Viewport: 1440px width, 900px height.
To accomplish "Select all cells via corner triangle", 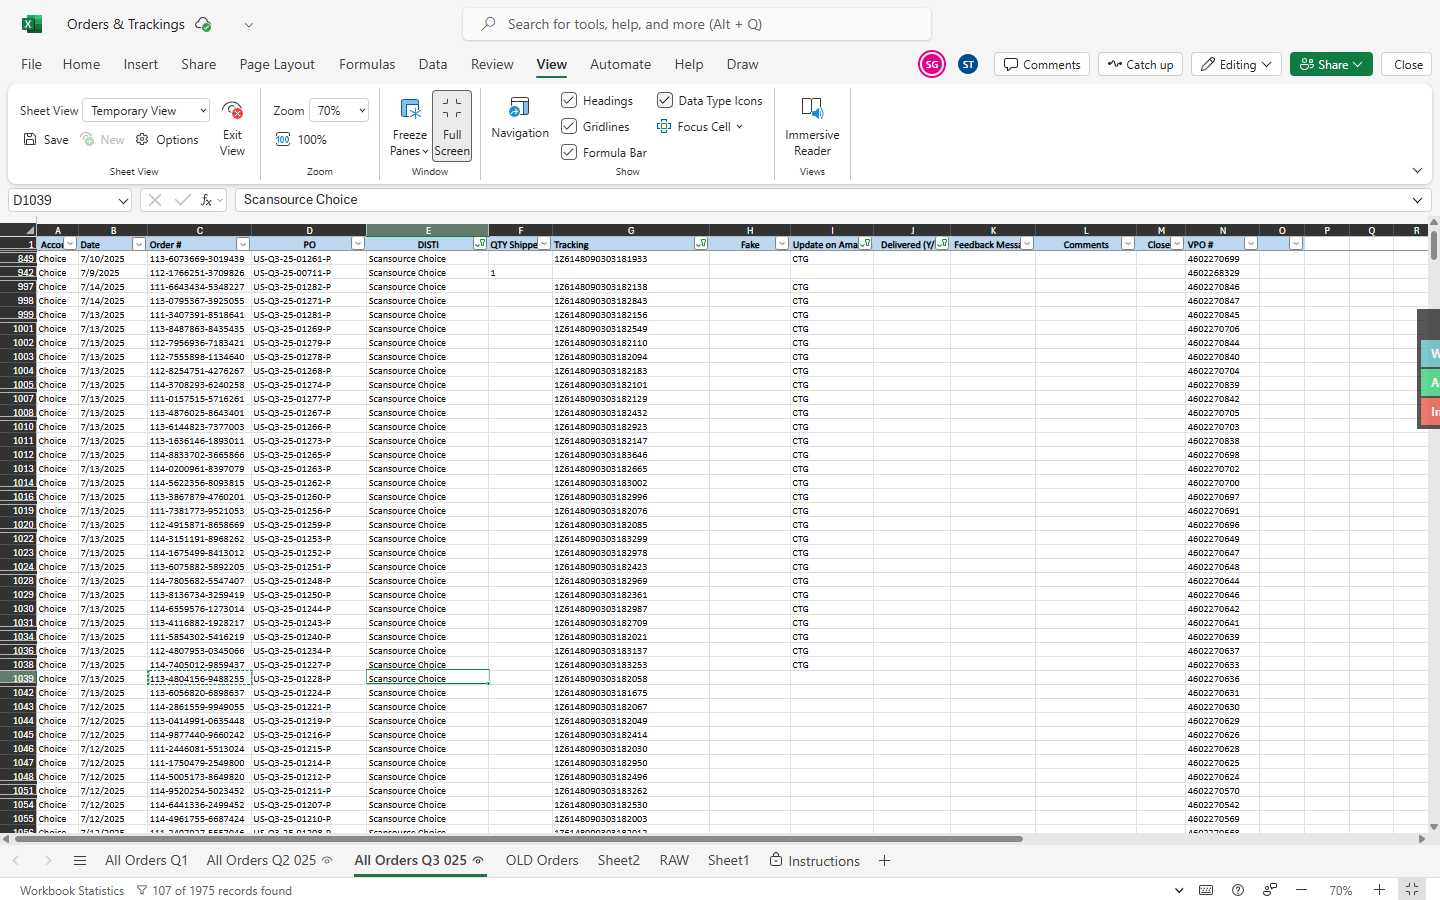I will 30,231.
